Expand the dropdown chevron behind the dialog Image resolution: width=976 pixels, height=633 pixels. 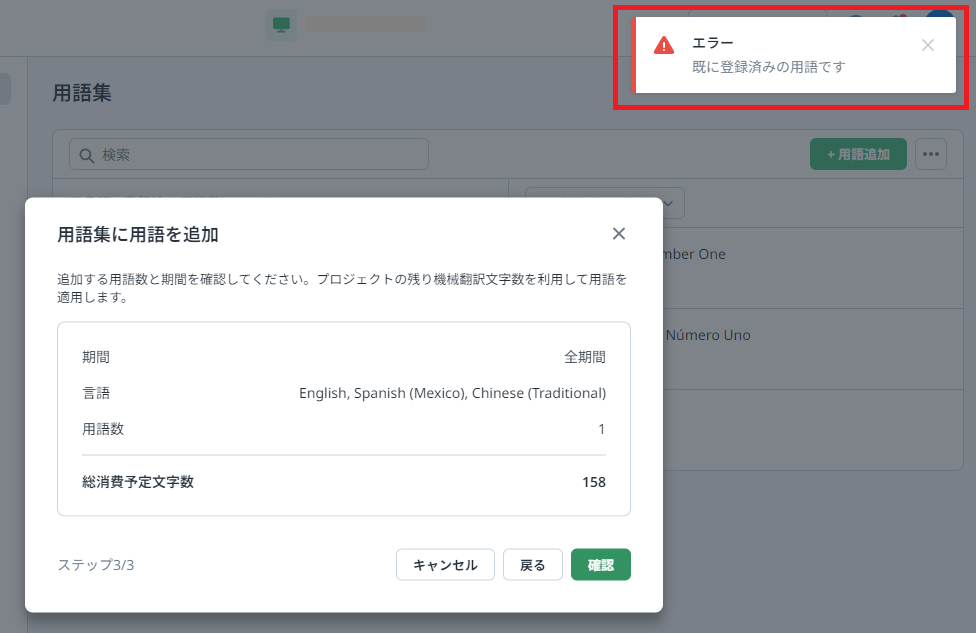(x=668, y=204)
